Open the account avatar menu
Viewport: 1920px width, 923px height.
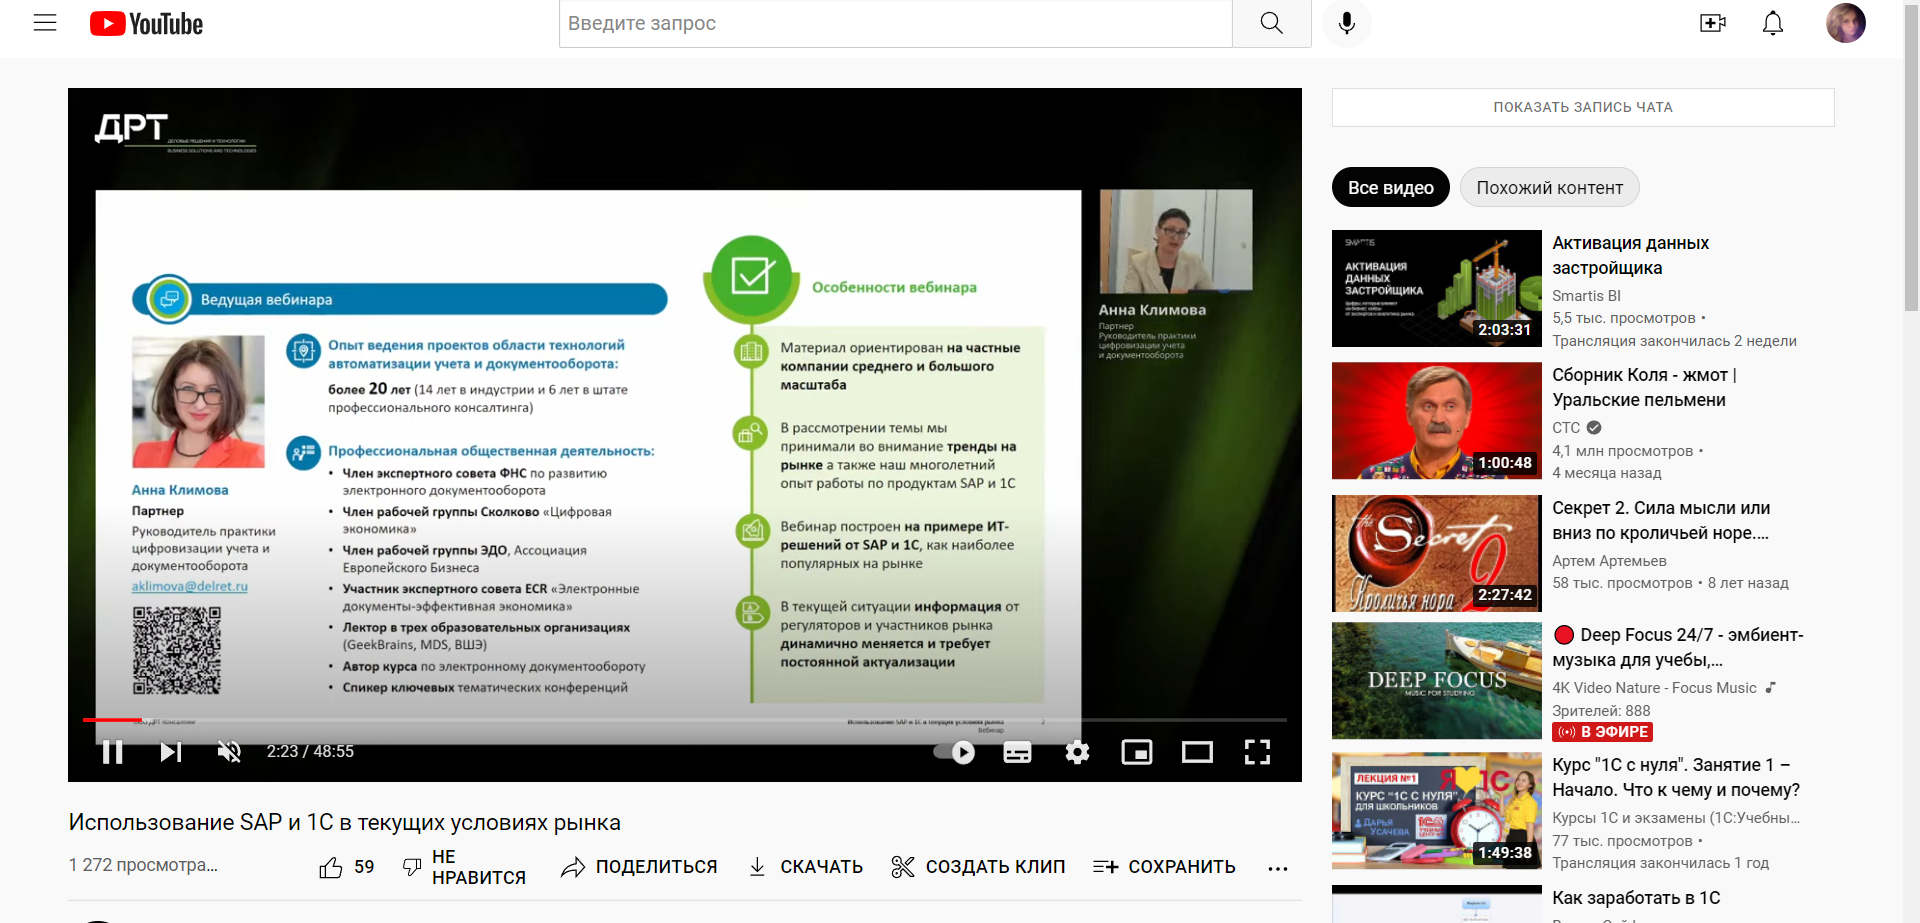1845,23
